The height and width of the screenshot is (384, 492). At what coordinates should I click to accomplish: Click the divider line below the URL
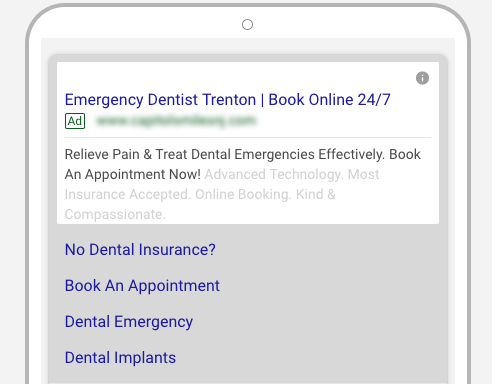(248, 137)
